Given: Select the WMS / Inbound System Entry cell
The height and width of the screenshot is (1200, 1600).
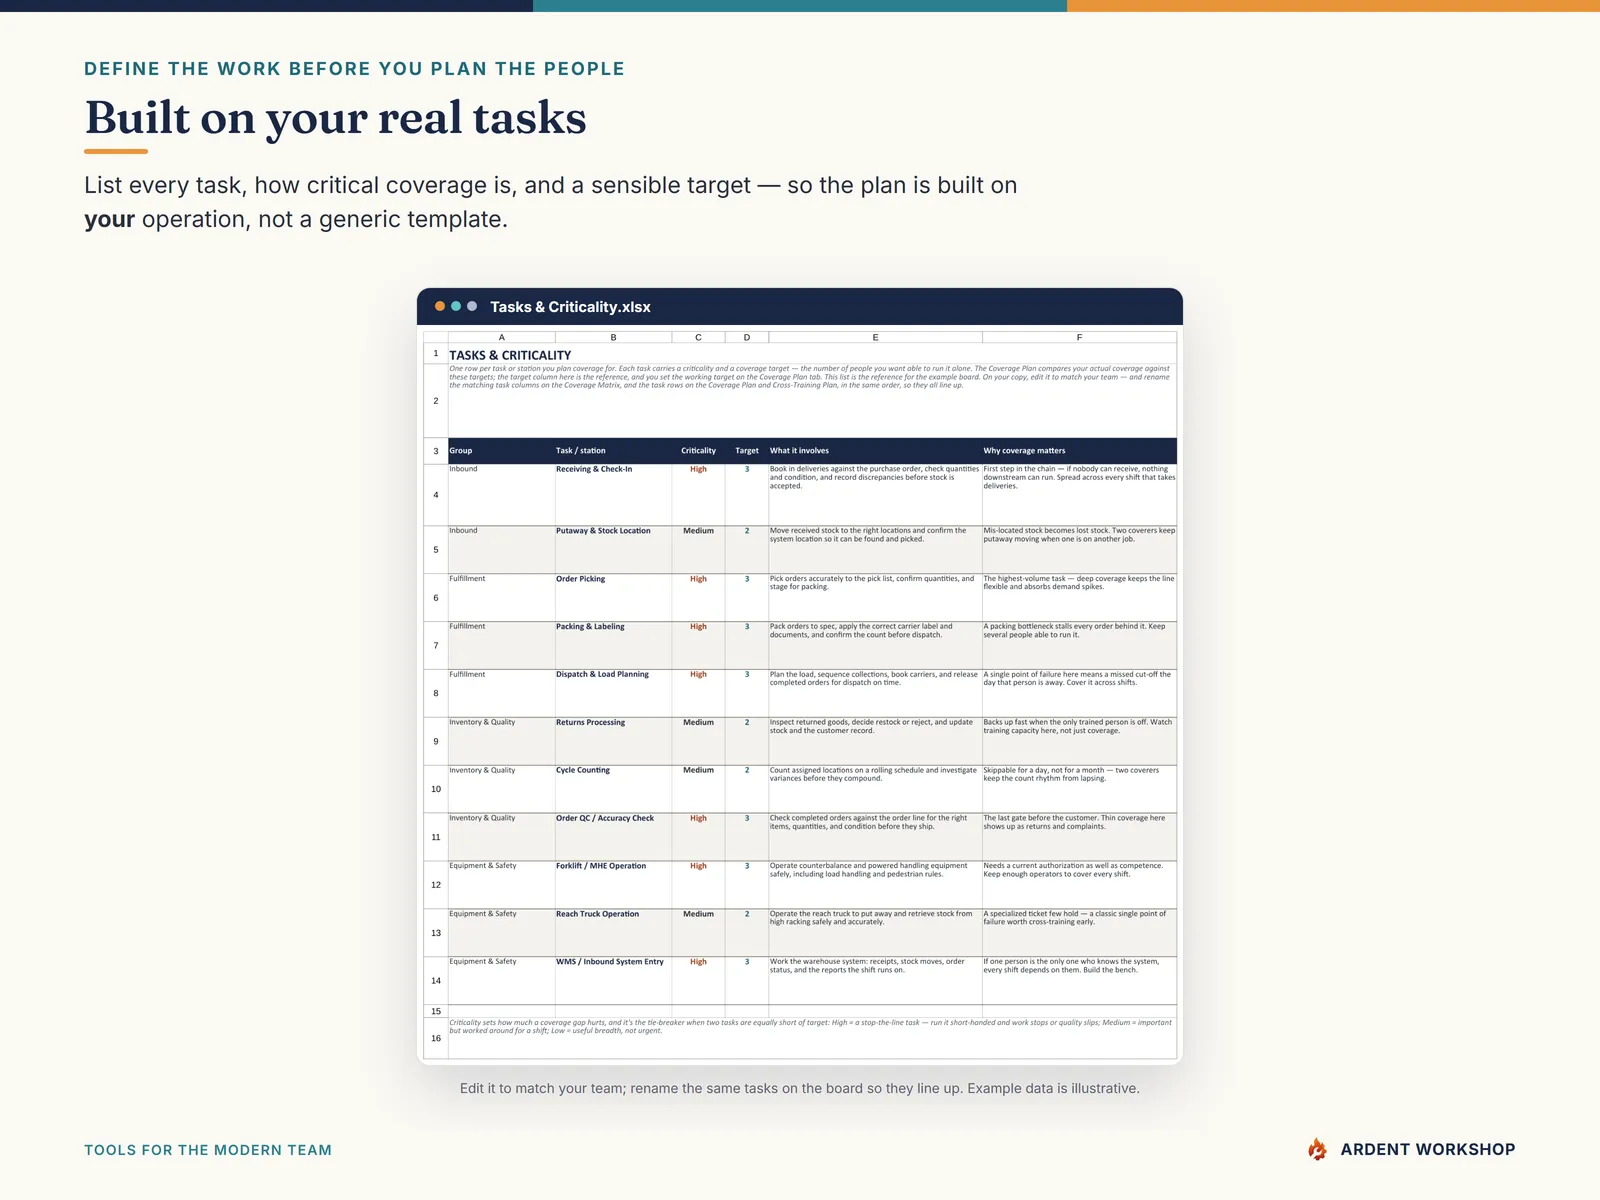Looking at the screenshot, I should pos(613,981).
